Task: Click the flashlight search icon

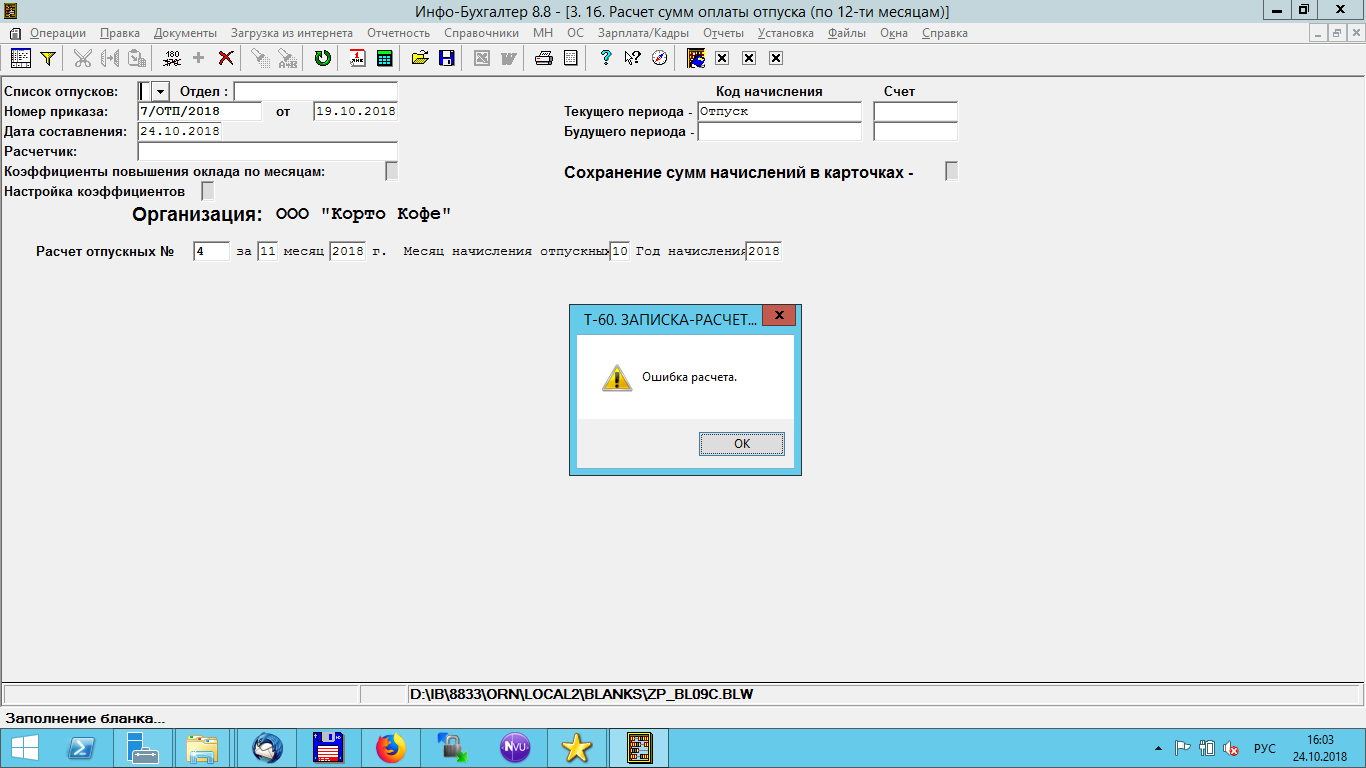Action: (260, 58)
